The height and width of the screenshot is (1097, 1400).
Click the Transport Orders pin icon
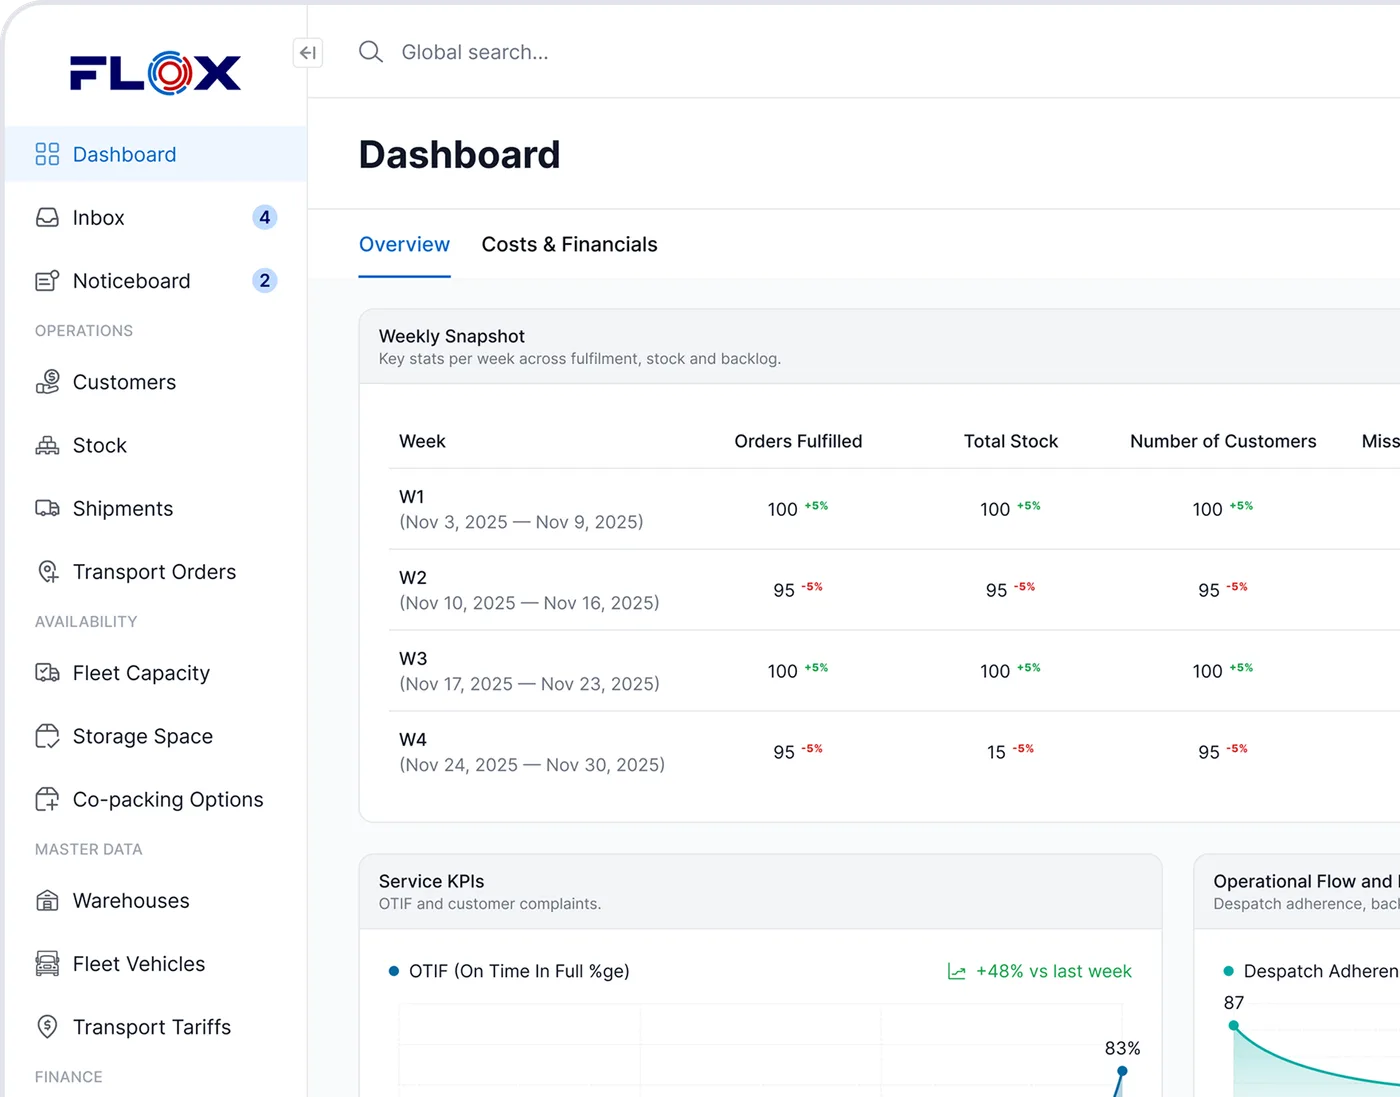pos(47,572)
